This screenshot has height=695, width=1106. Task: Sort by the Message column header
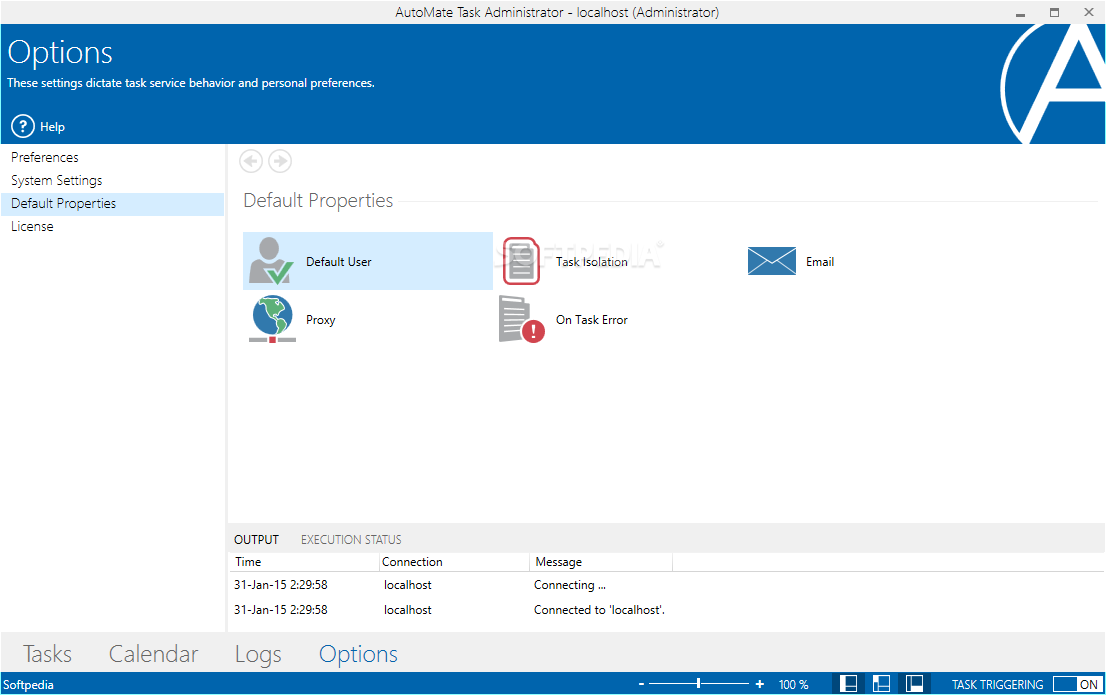point(601,562)
